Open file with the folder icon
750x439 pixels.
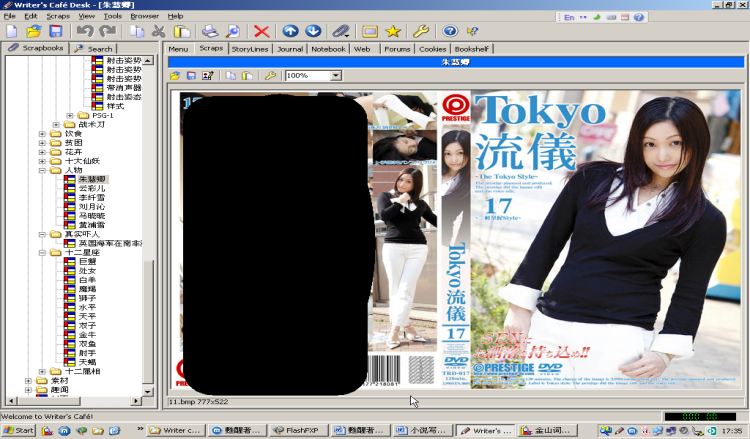point(33,32)
